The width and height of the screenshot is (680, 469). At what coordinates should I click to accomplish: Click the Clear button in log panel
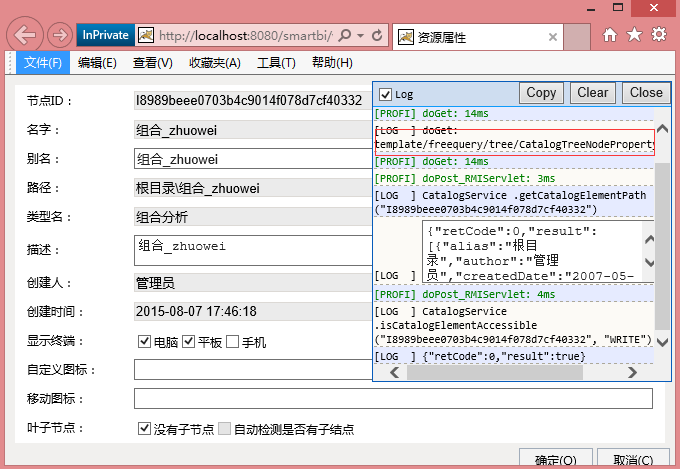click(x=592, y=93)
